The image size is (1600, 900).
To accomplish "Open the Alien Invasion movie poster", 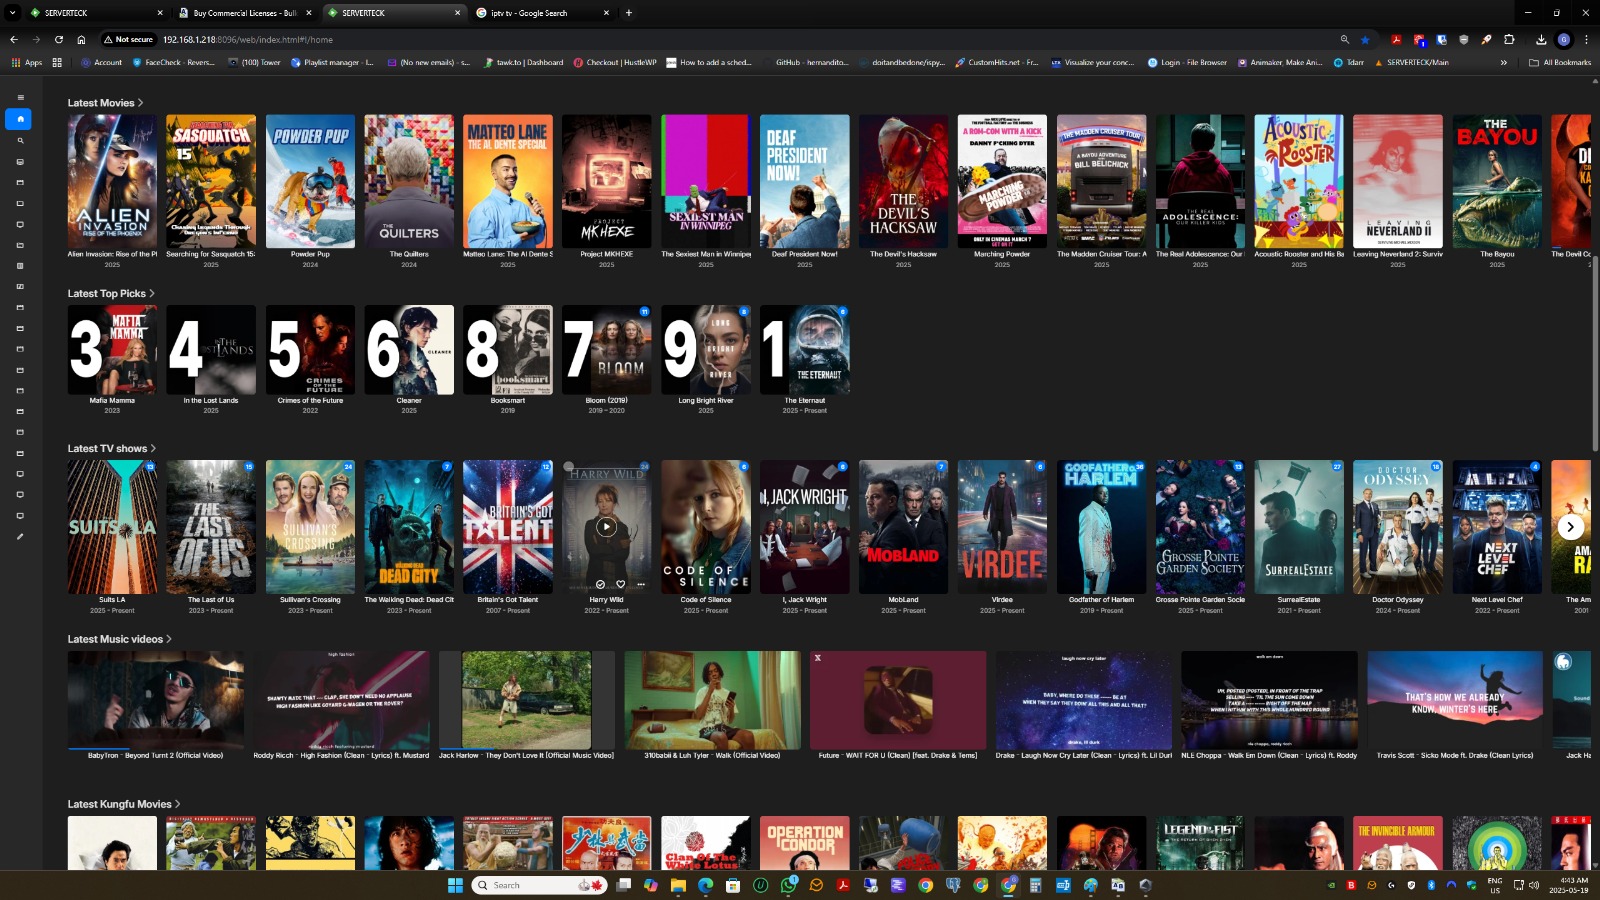I will coord(112,181).
